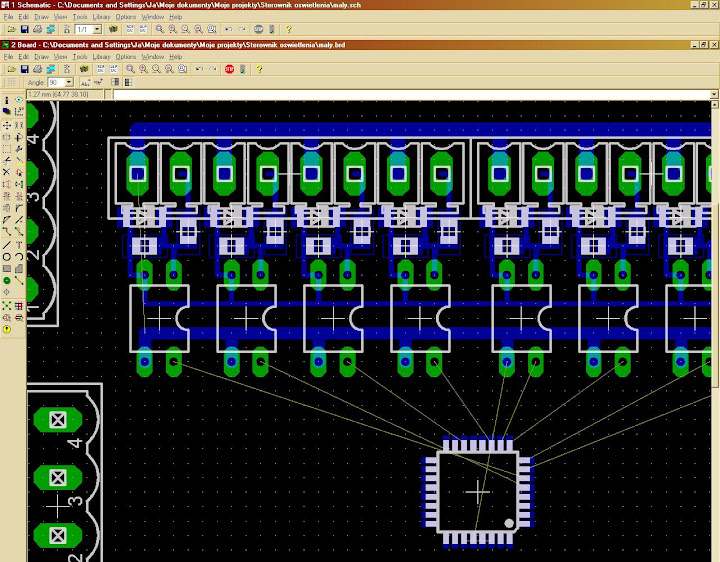Select the Arc tool
The height and width of the screenshot is (562, 720).
click(x=19, y=257)
